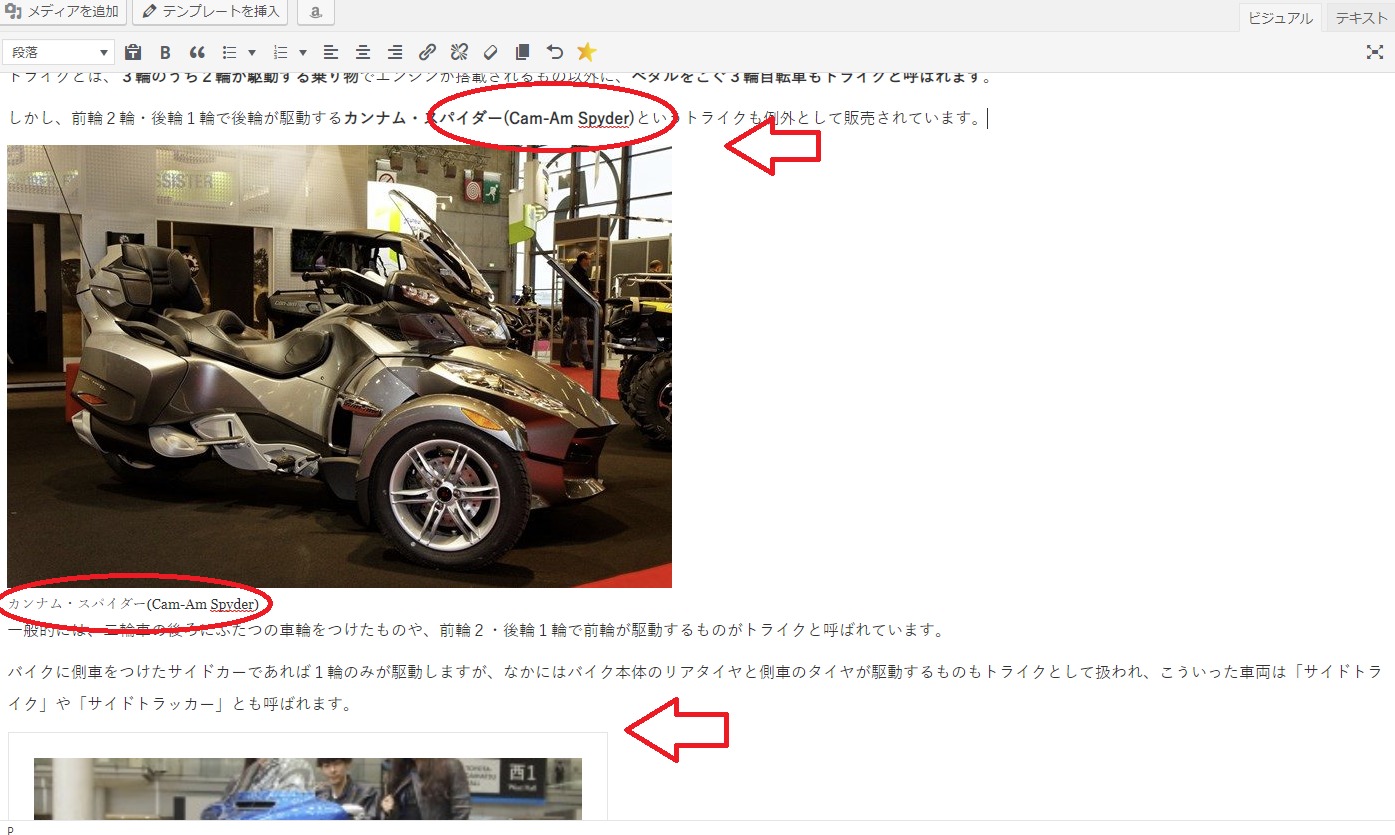Click the sentence starting しかし、前輪２輪
This screenshot has height=835, width=1395.
(496, 118)
